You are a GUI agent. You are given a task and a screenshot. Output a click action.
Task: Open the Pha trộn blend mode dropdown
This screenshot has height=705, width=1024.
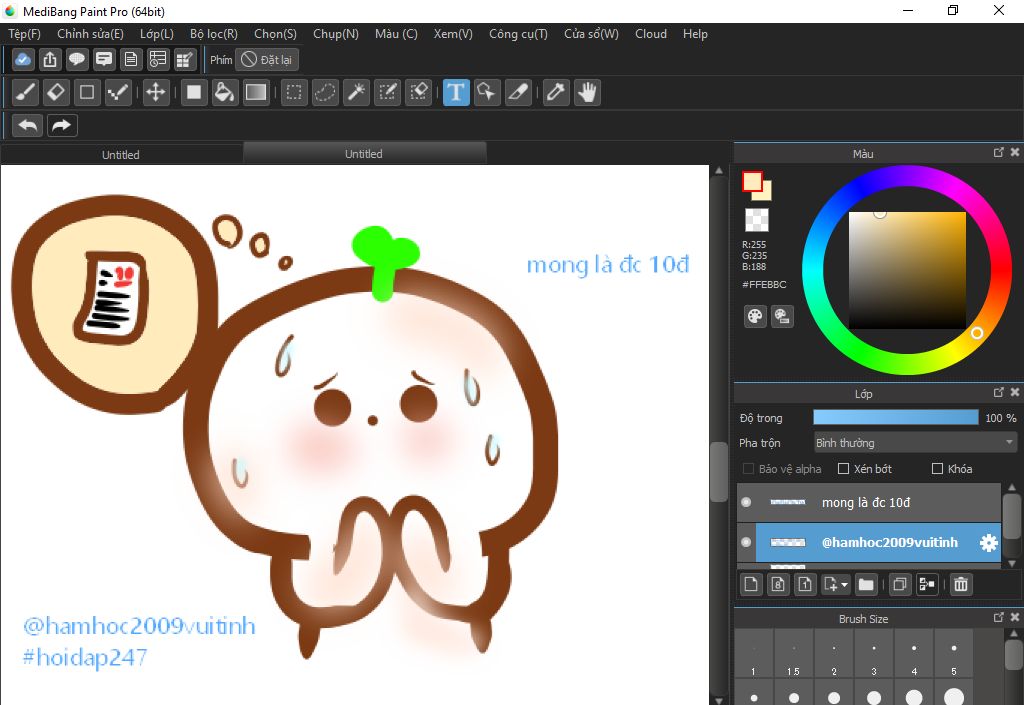pos(914,442)
